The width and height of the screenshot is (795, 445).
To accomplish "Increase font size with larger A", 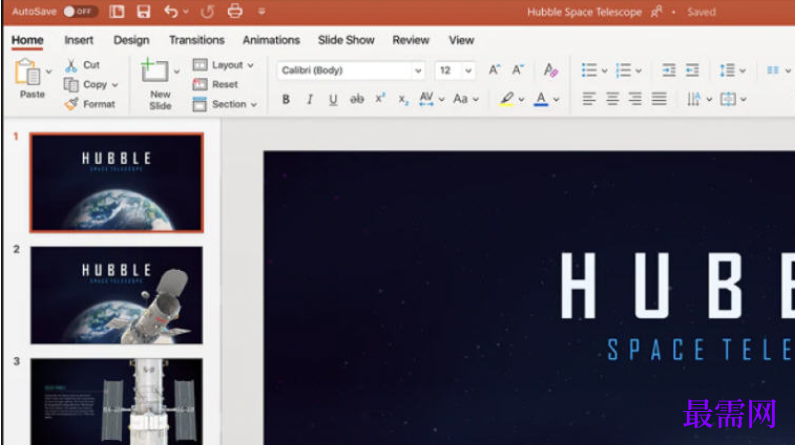I will [x=494, y=70].
